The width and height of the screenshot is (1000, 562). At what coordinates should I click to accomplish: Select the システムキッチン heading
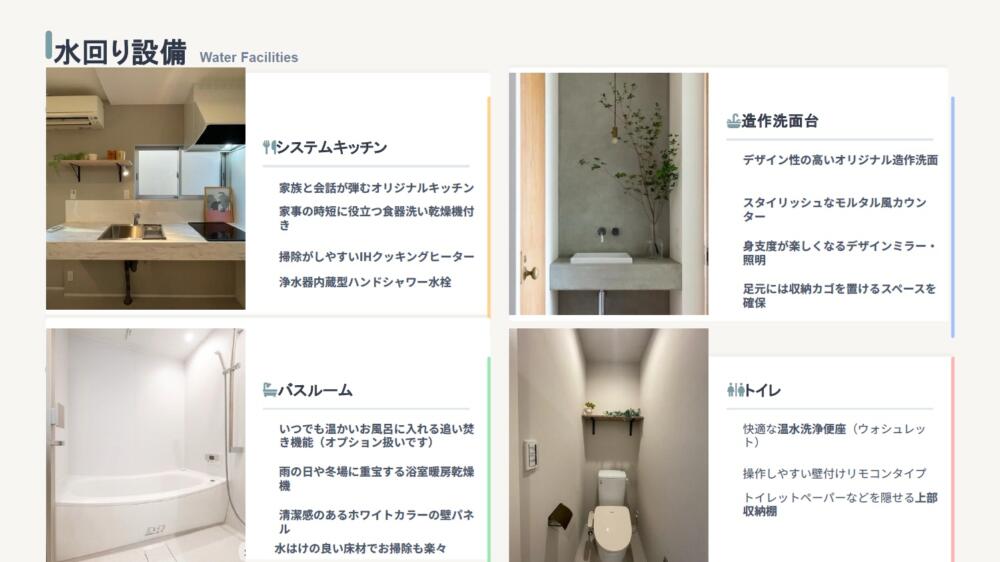point(332,147)
